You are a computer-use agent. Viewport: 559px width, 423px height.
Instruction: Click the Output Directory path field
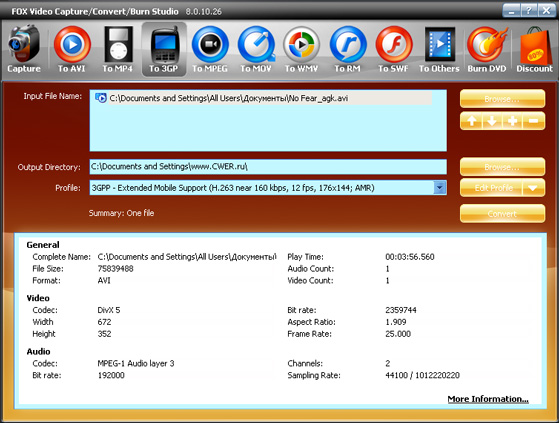(268, 166)
